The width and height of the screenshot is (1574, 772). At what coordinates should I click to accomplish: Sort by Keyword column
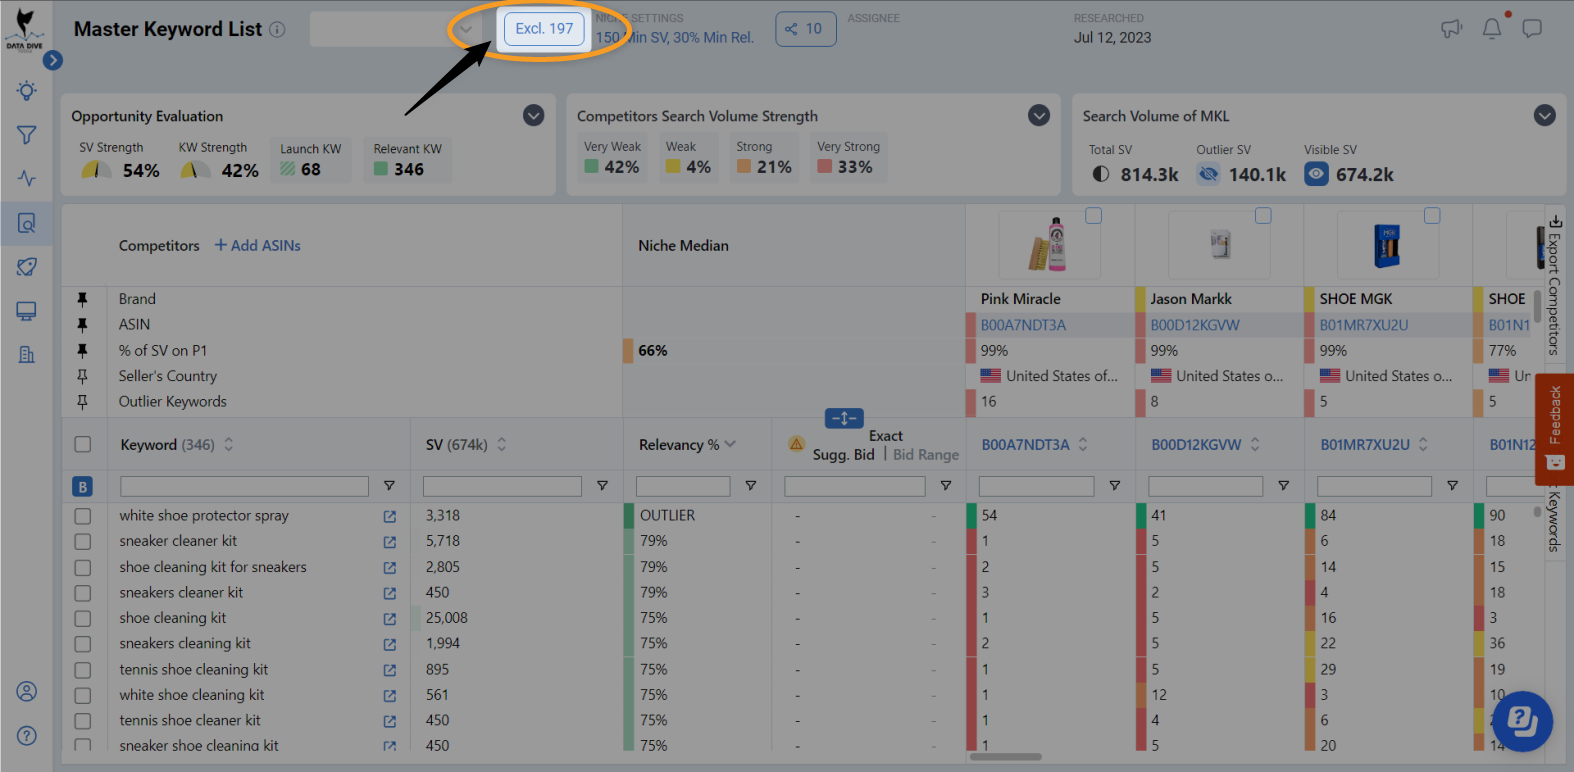click(229, 445)
